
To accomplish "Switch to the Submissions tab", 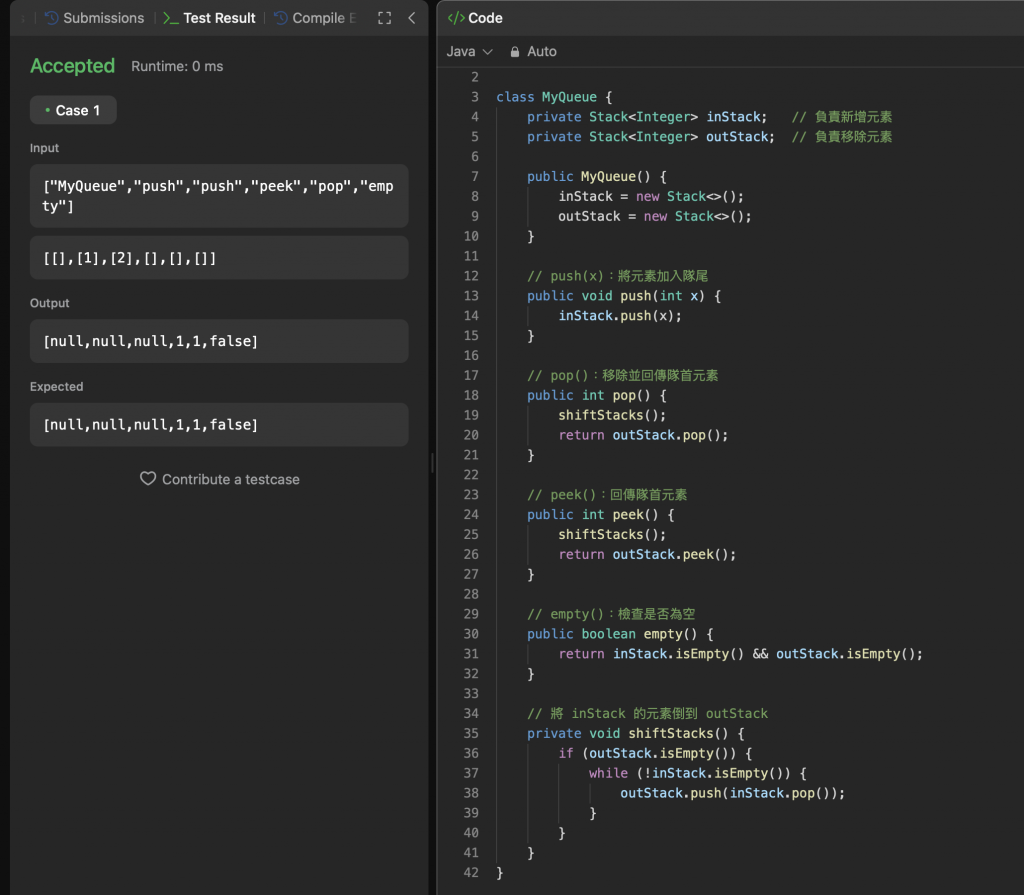I will 103,18.
